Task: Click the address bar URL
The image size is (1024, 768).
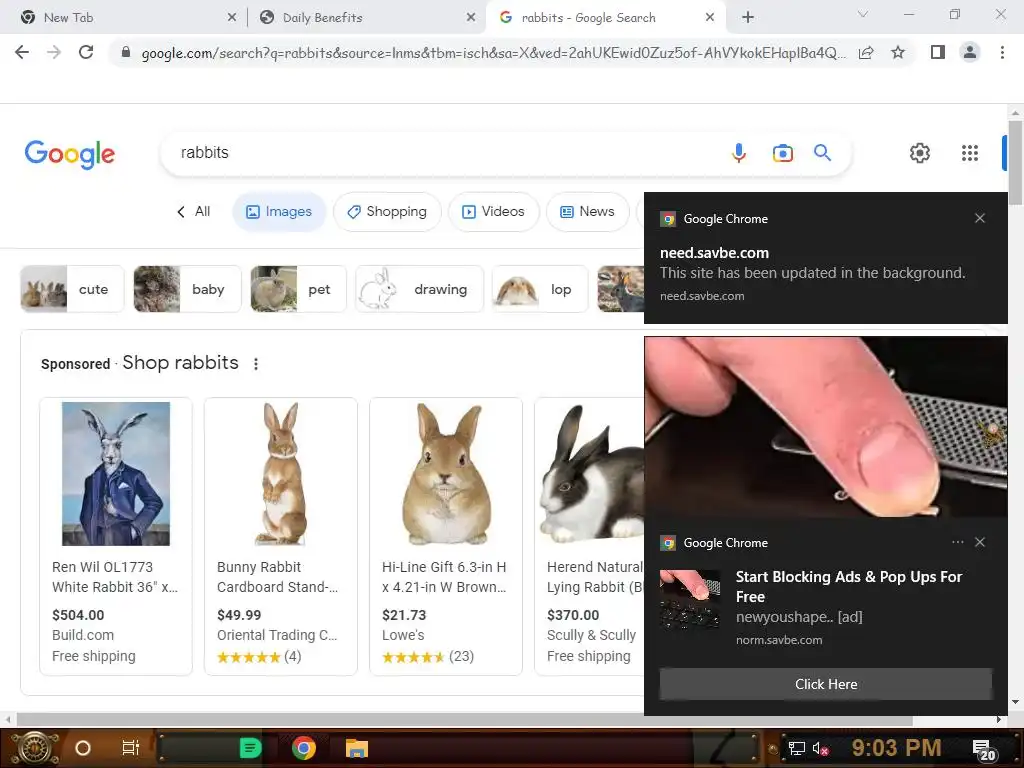Action: pyautogui.click(x=493, y=53)
